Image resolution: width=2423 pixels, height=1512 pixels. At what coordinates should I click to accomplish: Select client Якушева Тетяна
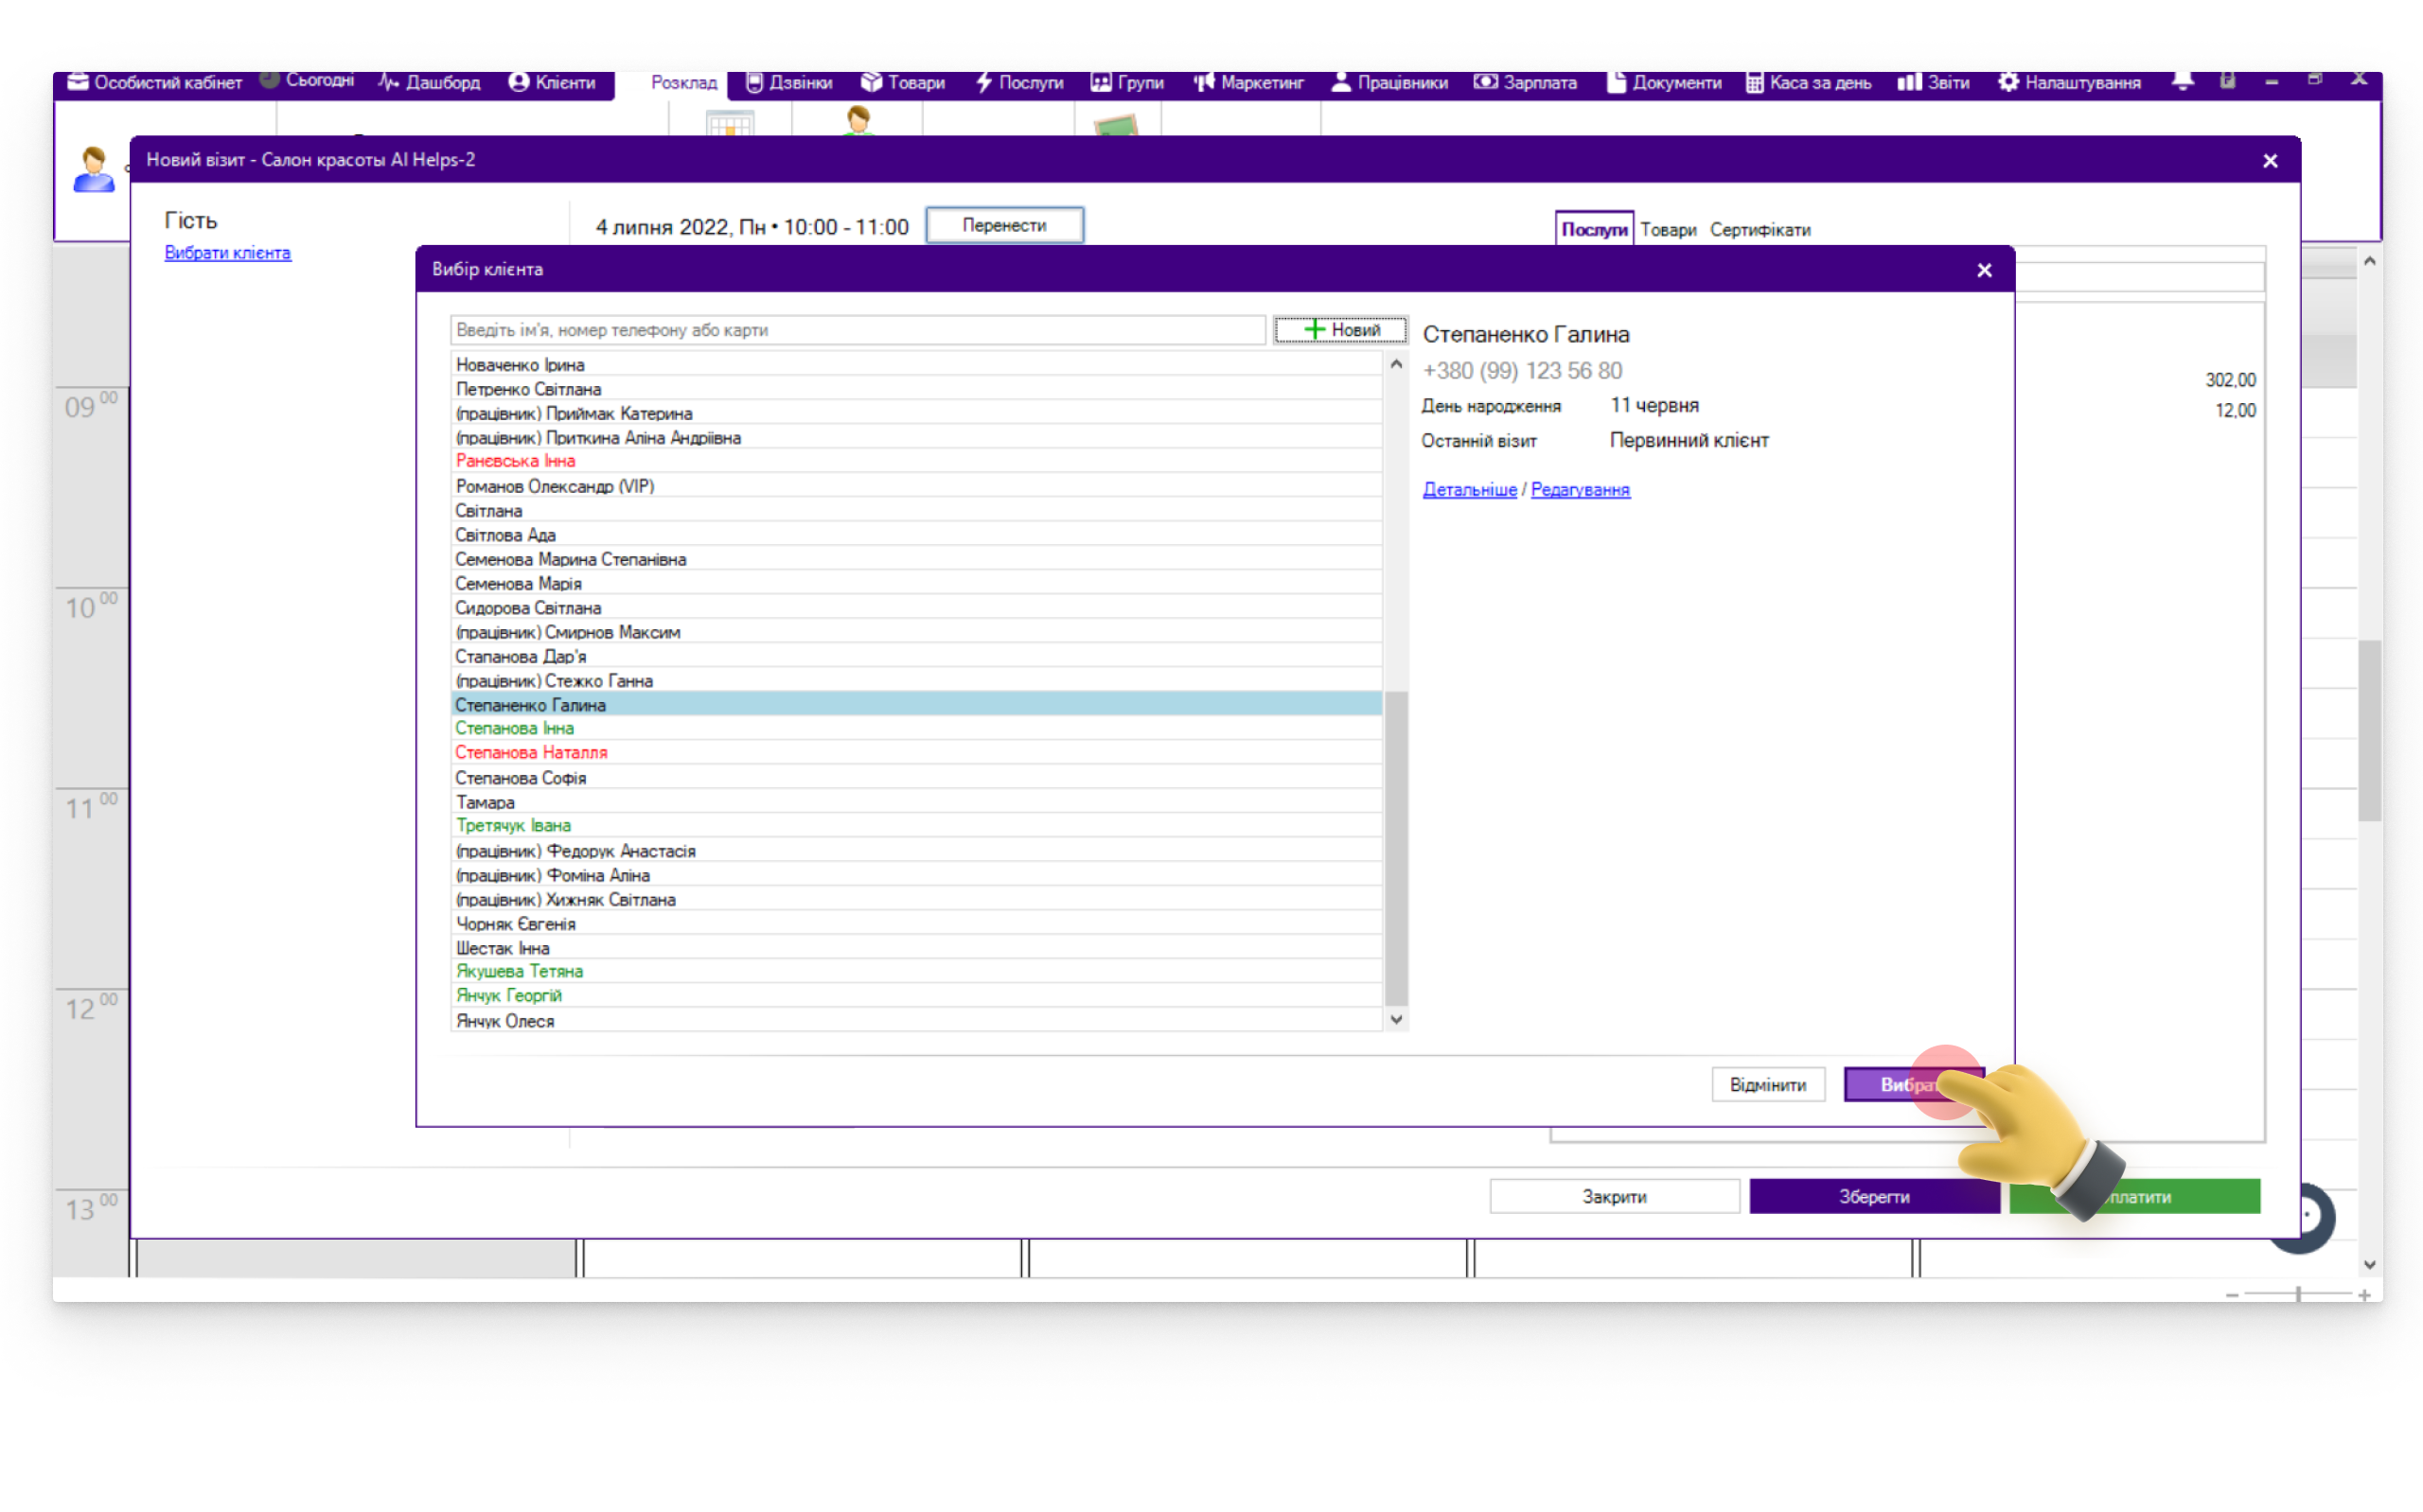[916, 971]
